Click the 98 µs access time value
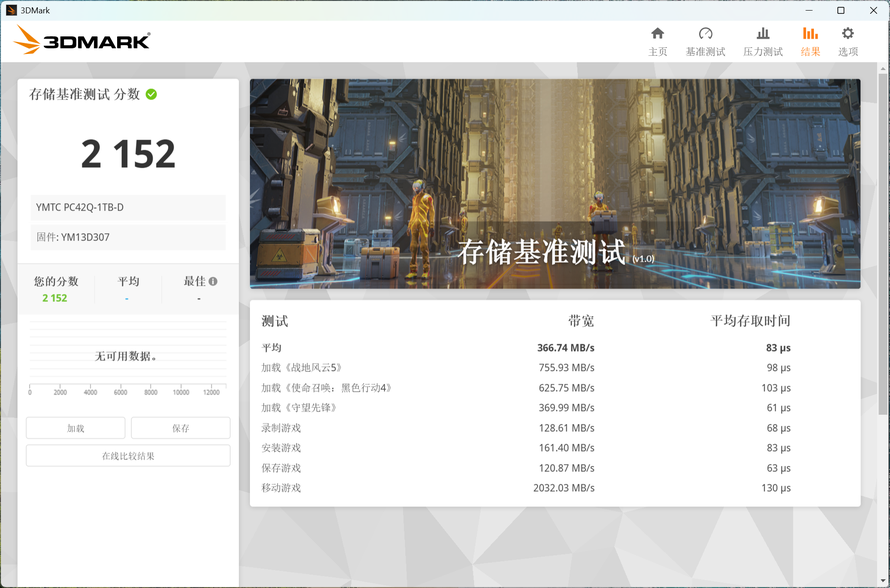This screenshot has height=588, width=890. pyautogui.click(x=779, y=368)
